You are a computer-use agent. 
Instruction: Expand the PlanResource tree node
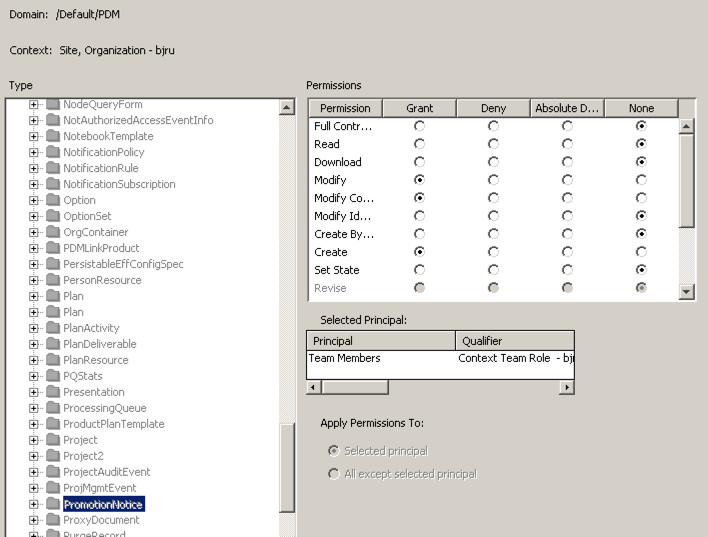[x=33, y=360]
